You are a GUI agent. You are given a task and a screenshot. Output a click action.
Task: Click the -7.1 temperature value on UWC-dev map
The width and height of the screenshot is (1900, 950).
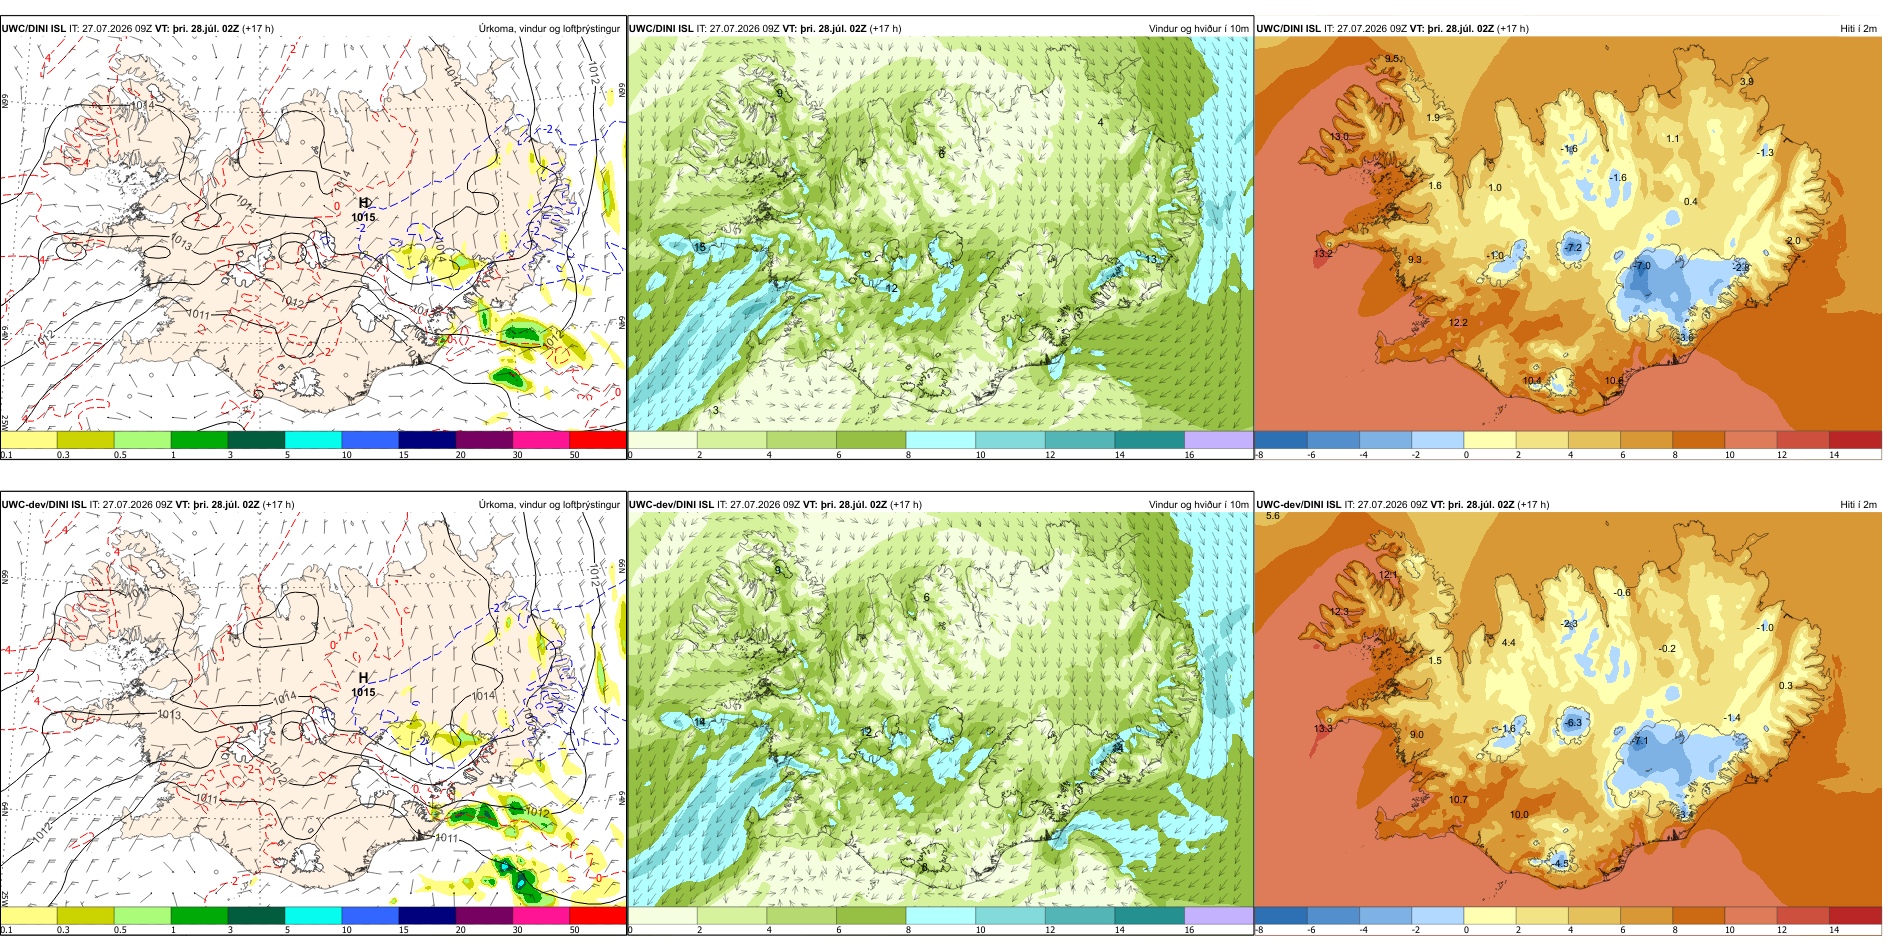(x=1639, y=741)
